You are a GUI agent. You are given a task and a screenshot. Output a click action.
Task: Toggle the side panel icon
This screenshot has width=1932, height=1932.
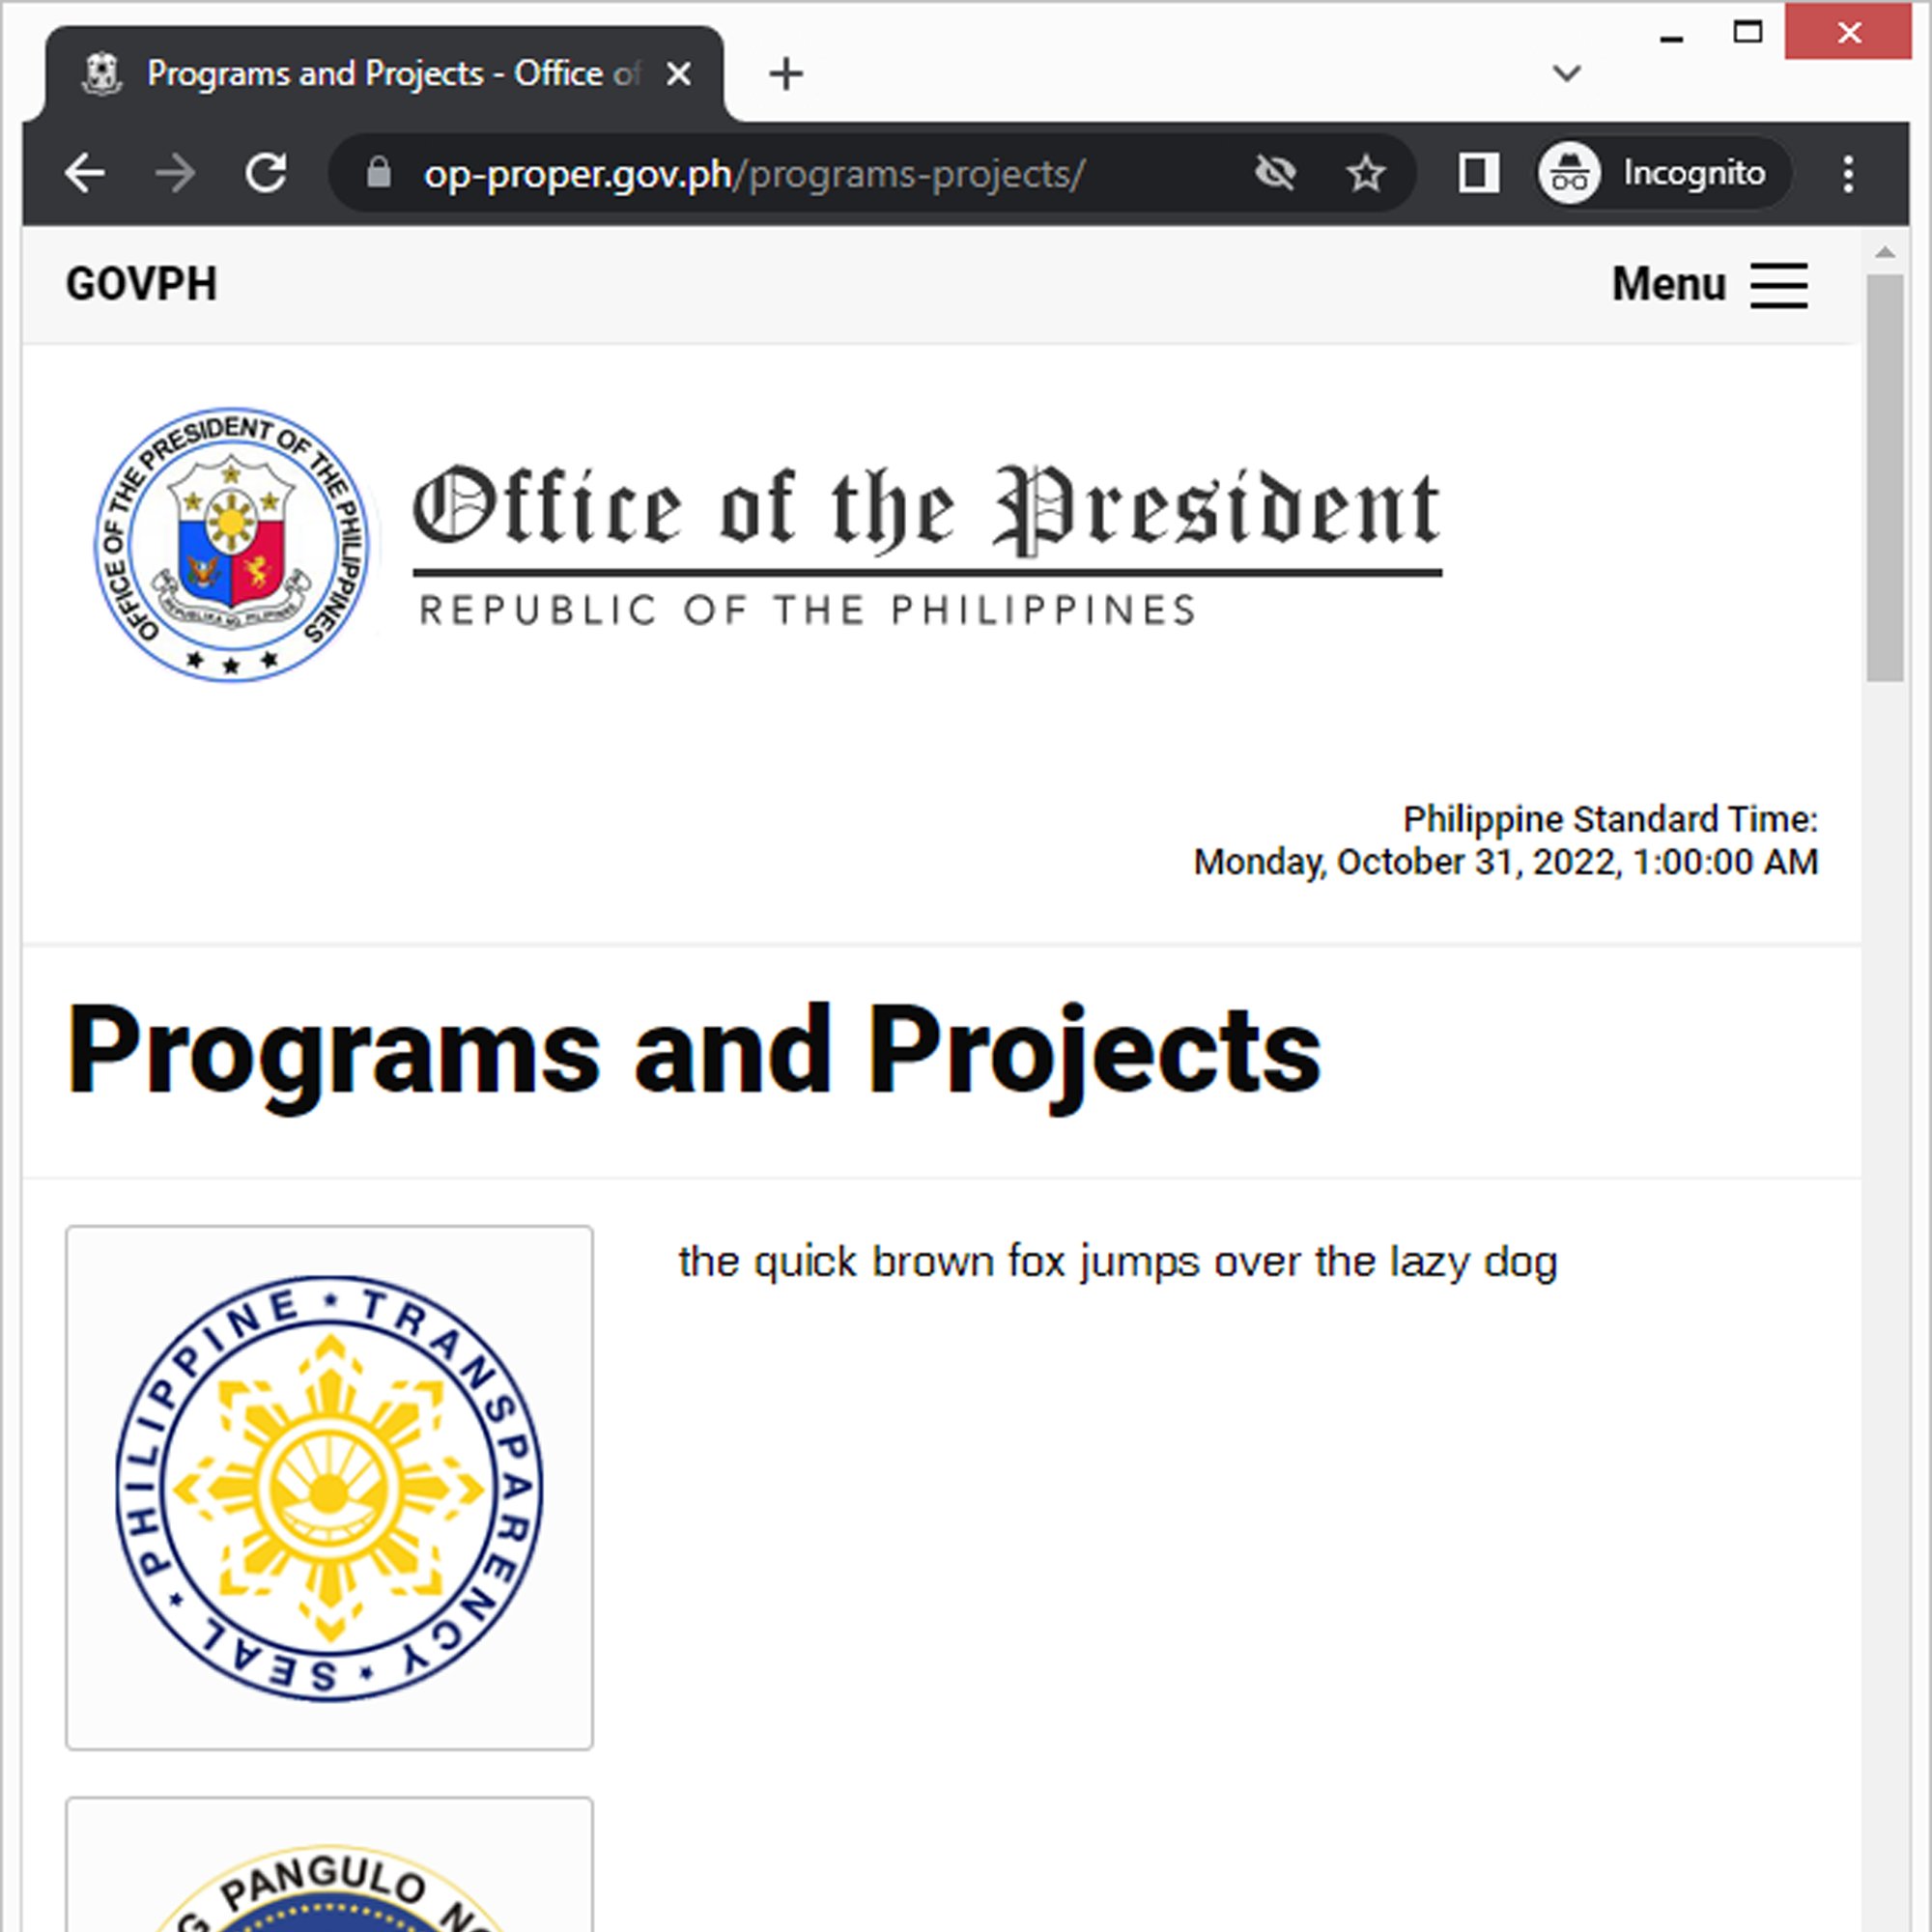tap(1477, 174)
